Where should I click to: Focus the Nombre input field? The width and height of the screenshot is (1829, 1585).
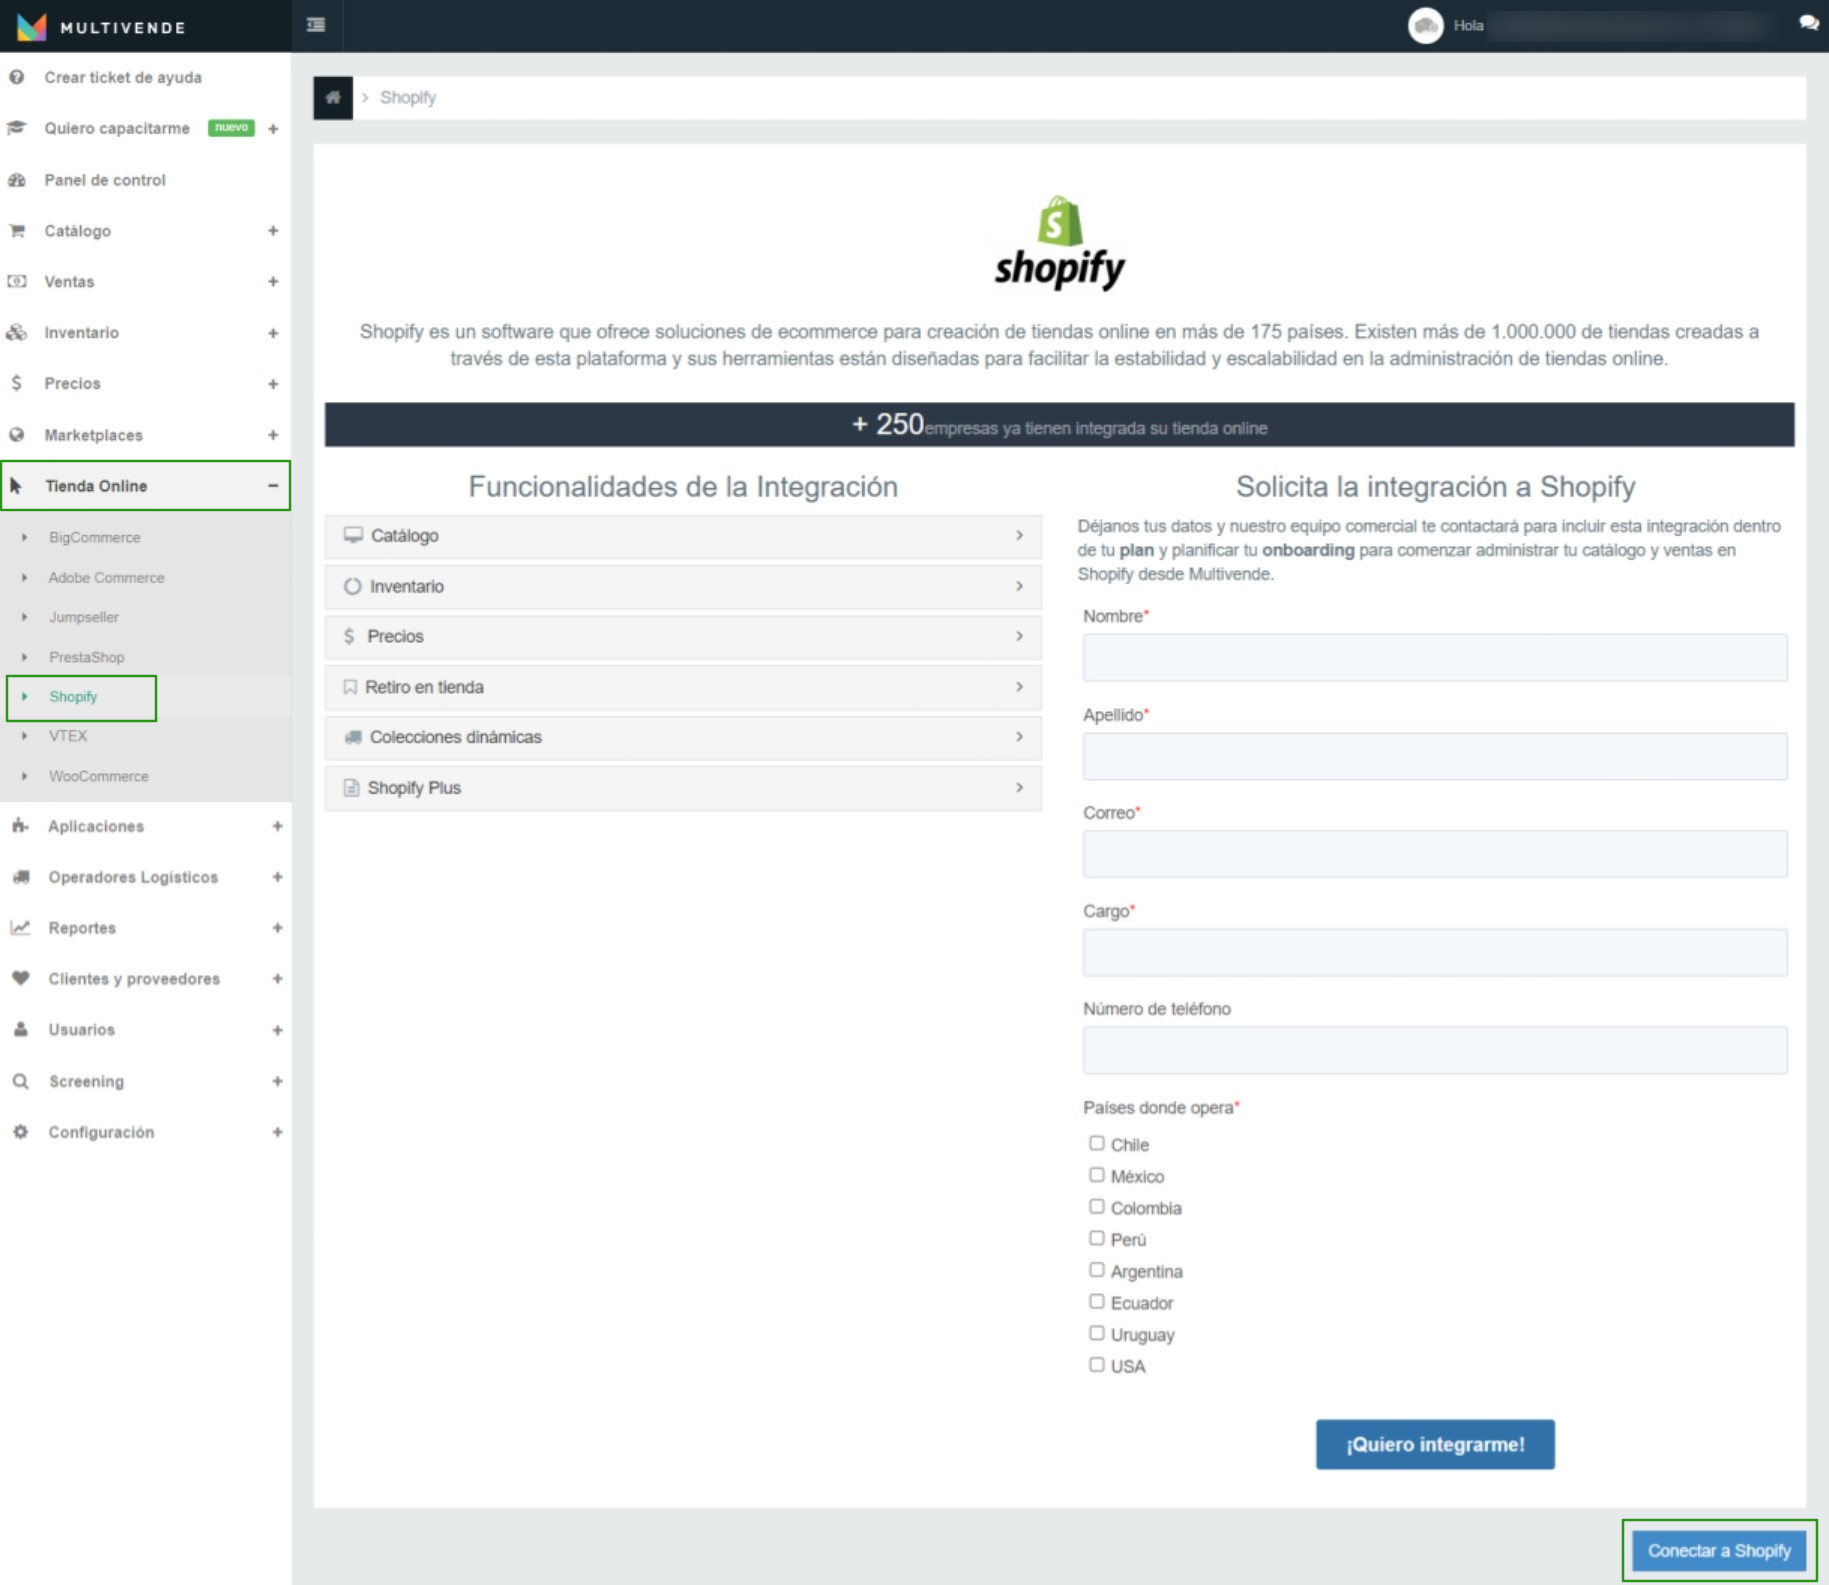coord(1435,657)
